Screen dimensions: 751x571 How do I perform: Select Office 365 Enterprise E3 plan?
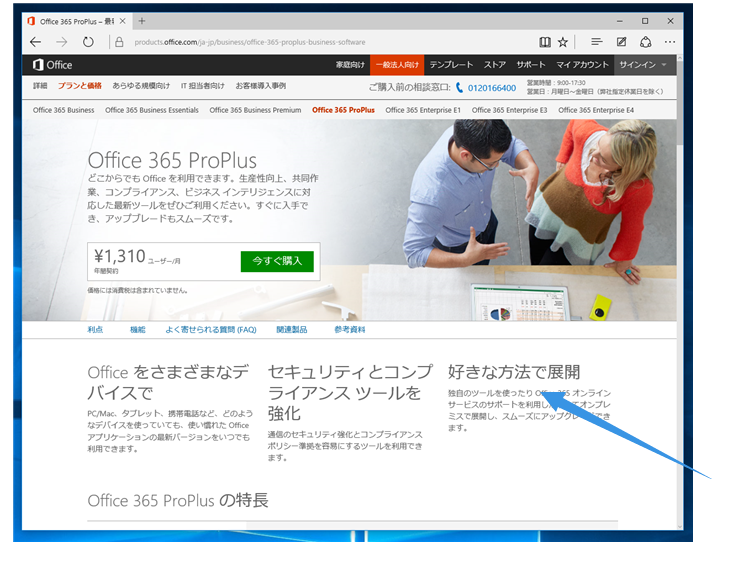coord(509,110)
